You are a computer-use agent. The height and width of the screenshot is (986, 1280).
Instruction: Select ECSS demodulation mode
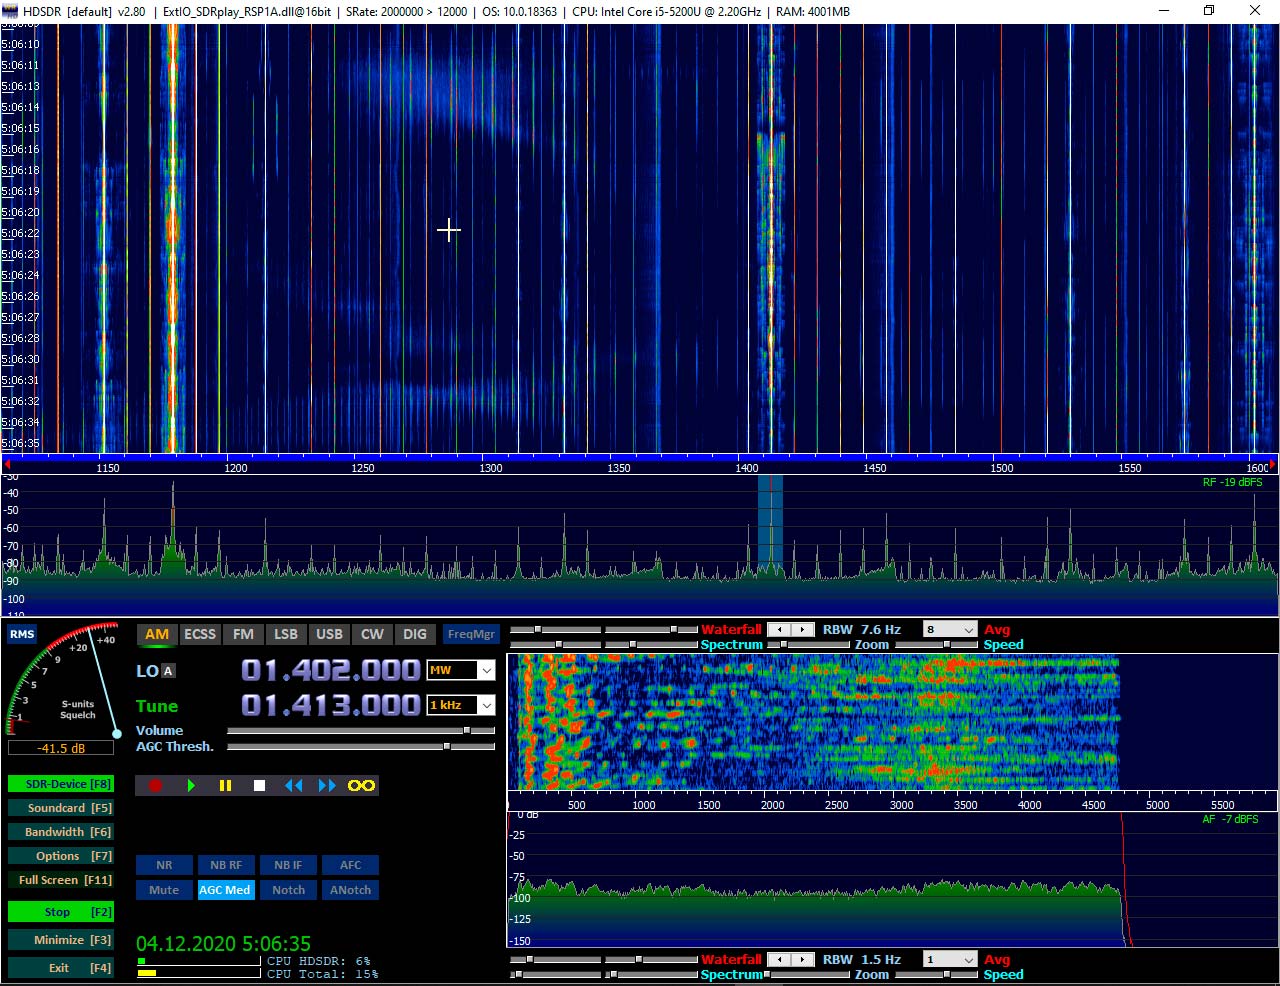coord(200,634)
